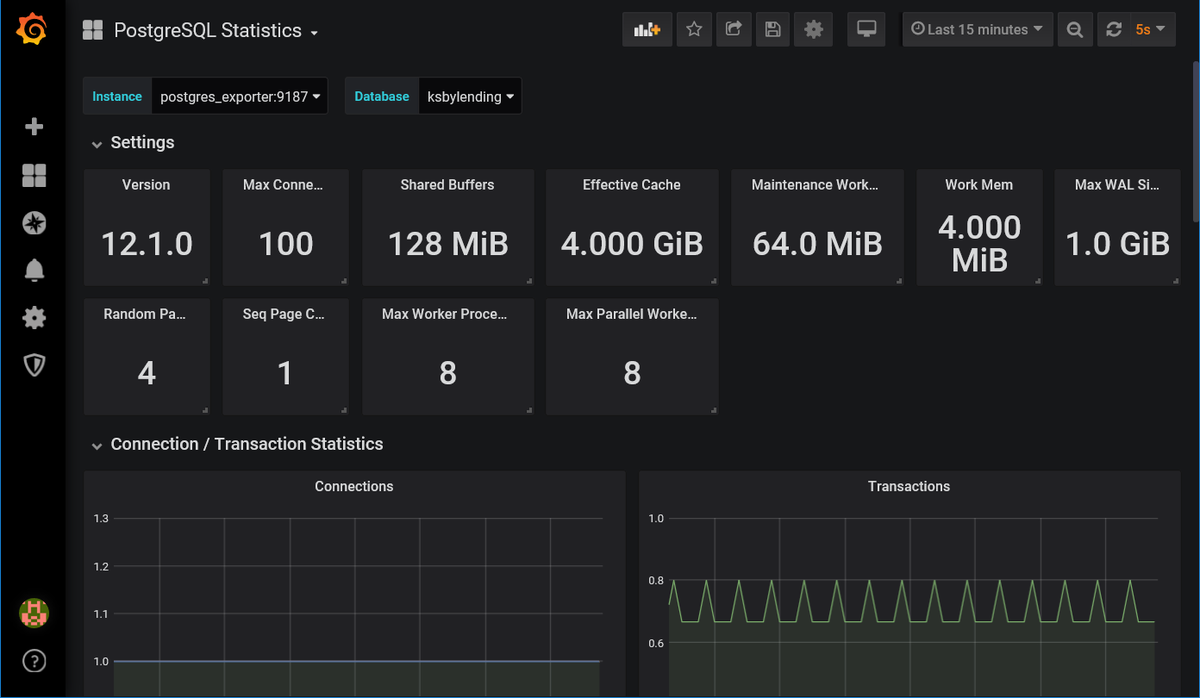
Task: Cycle view mode with monitor icon
Action: (866, 30)
